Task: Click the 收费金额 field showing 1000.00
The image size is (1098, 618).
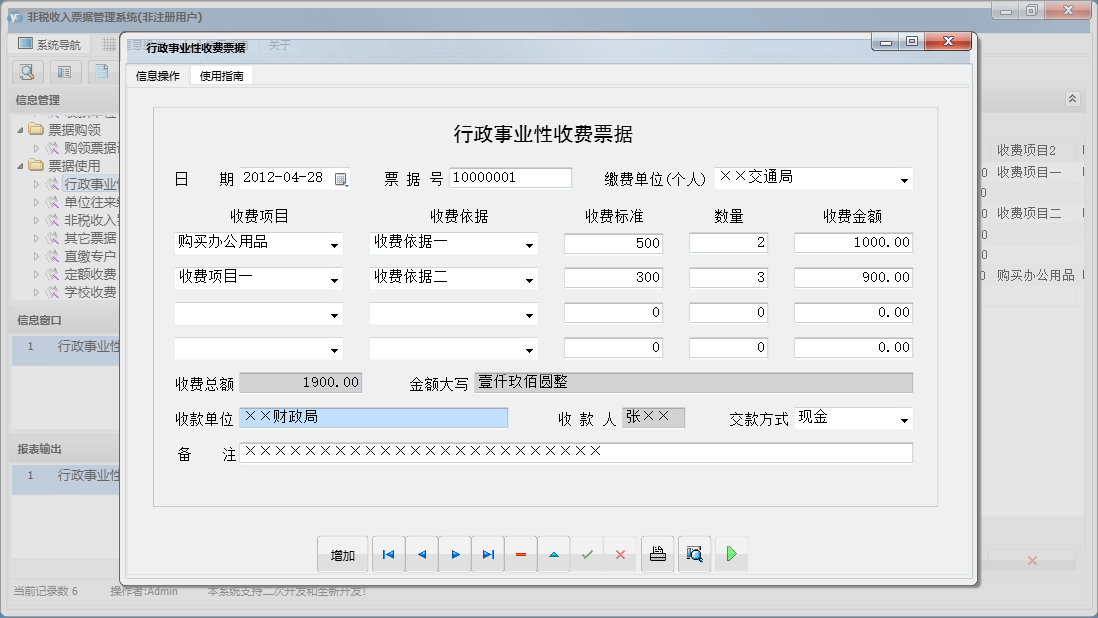Action: (x=853, y=243)
